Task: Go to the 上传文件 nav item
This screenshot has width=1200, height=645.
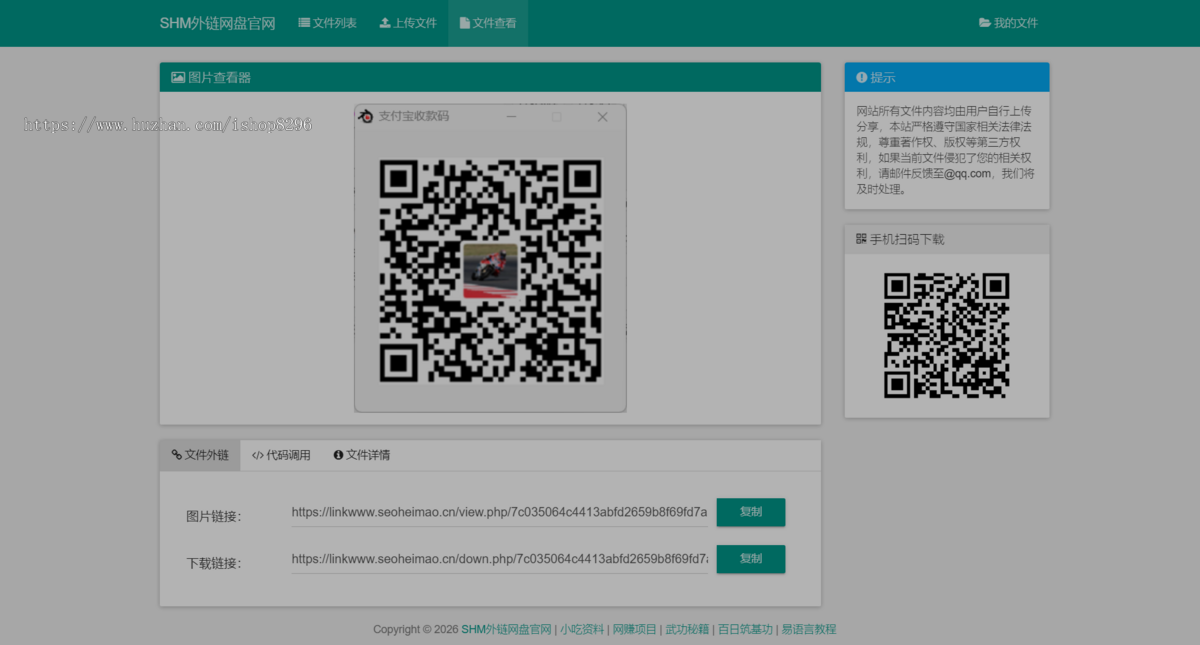Action: [408, 23]
